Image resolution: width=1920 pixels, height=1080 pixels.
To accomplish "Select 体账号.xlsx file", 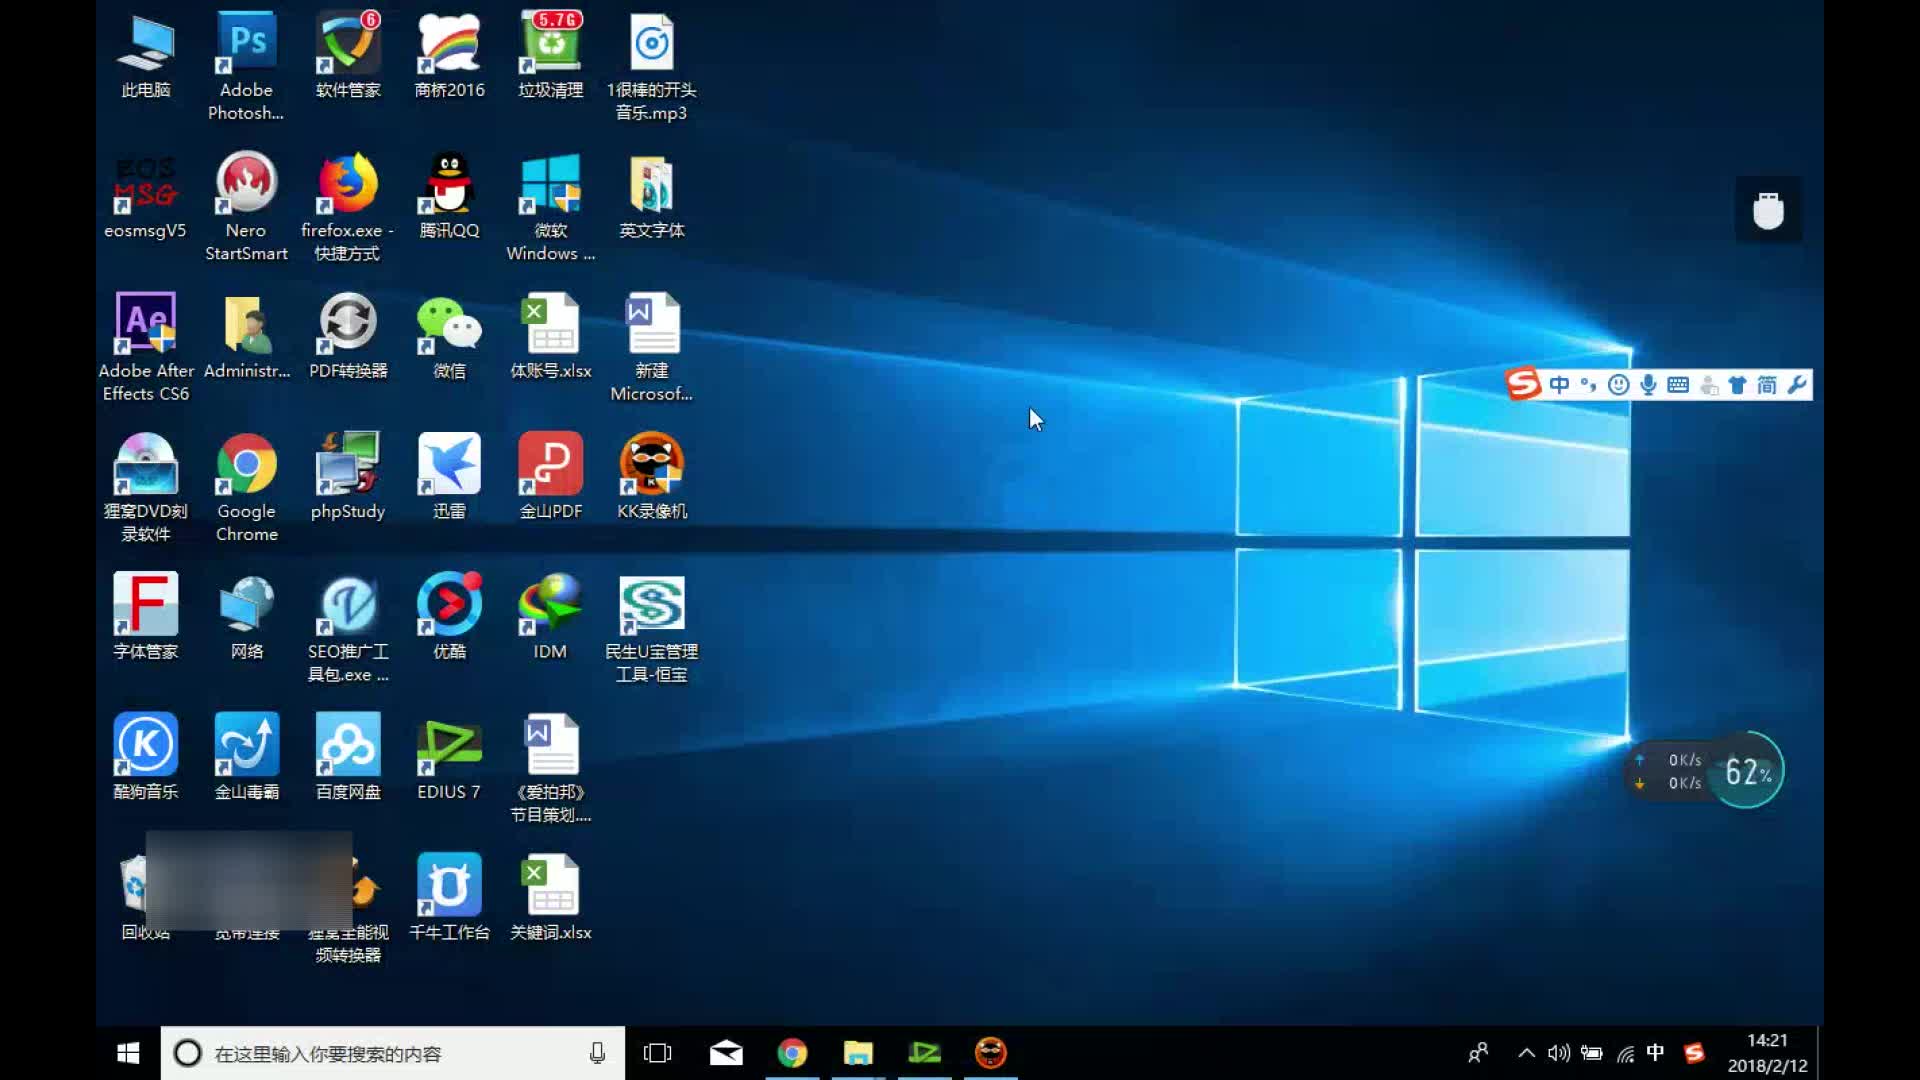I will pyautogui.click(x=550, y=337).
